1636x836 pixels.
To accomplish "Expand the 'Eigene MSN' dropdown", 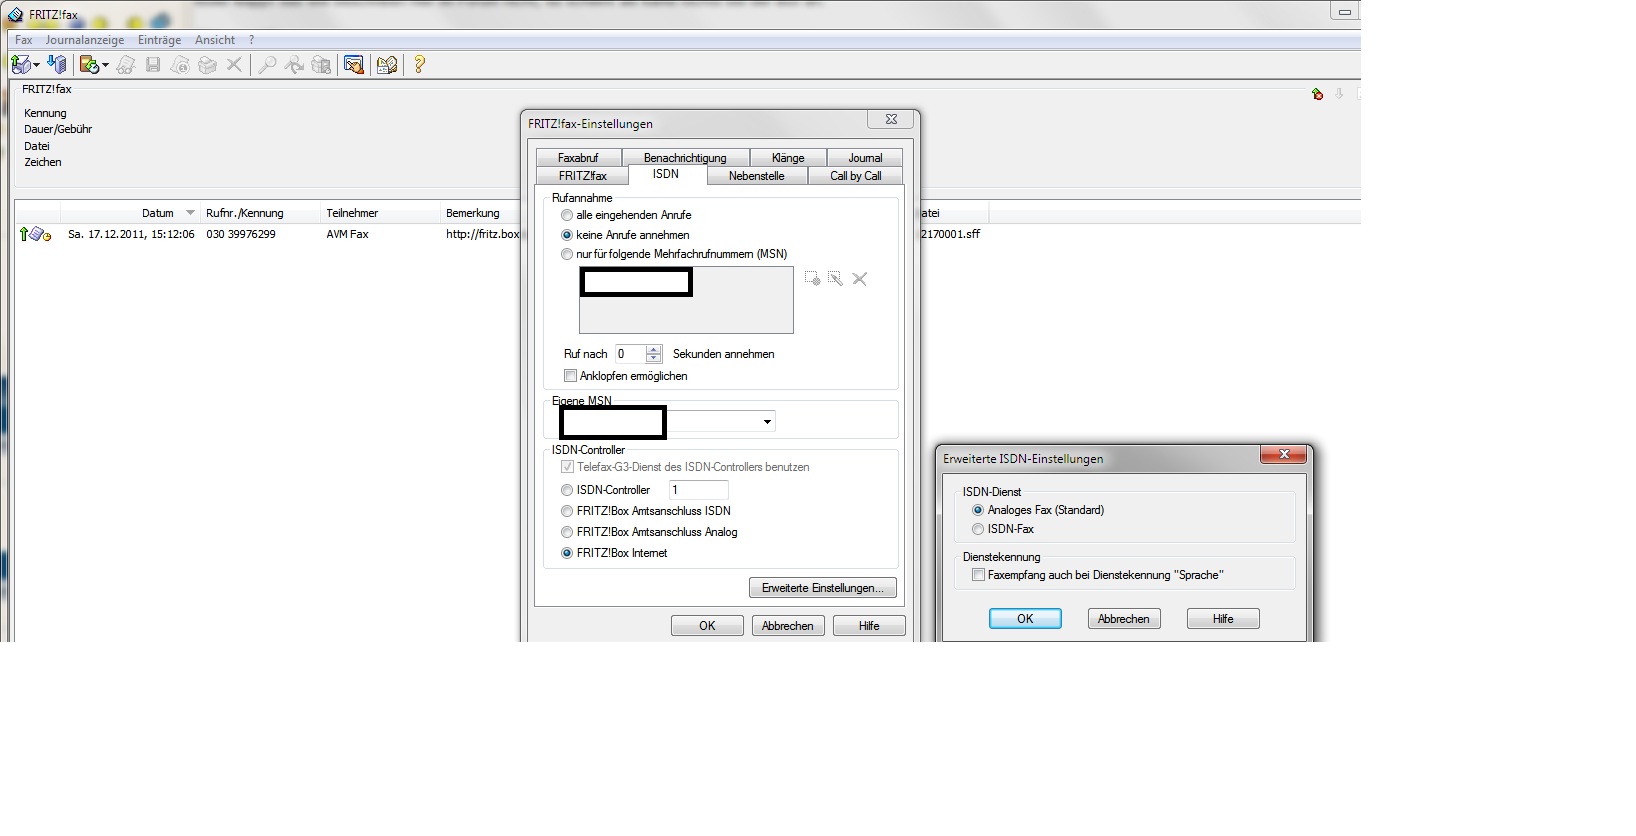I will click(x=767, y=422).
